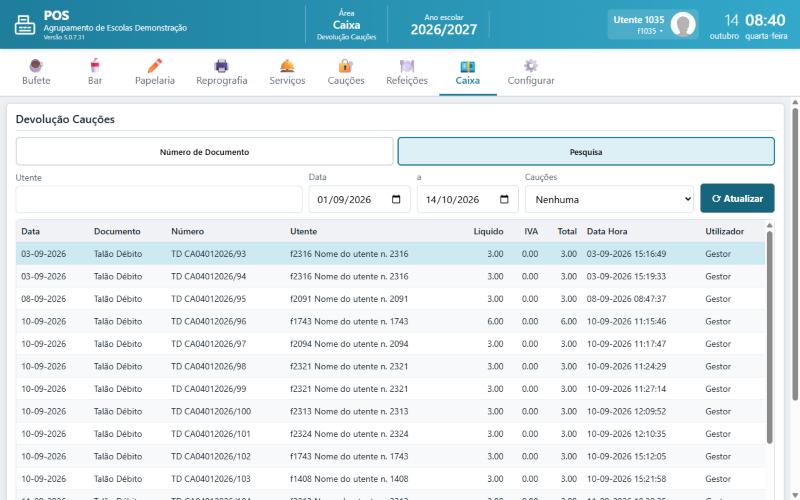Select the Papelaria pencil icon
This screenshot has height=500, width=800.
[x=155, y=66]
